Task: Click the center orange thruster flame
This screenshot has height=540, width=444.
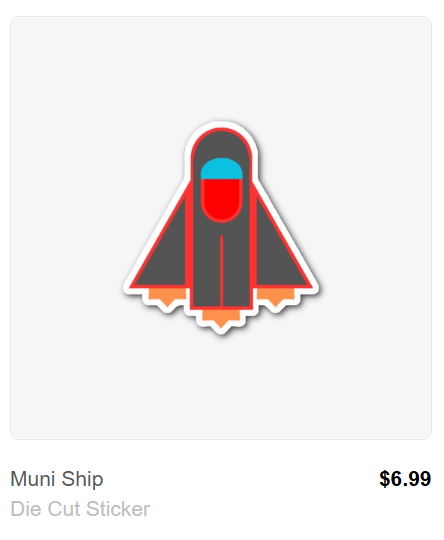Action: coord(221,319)
